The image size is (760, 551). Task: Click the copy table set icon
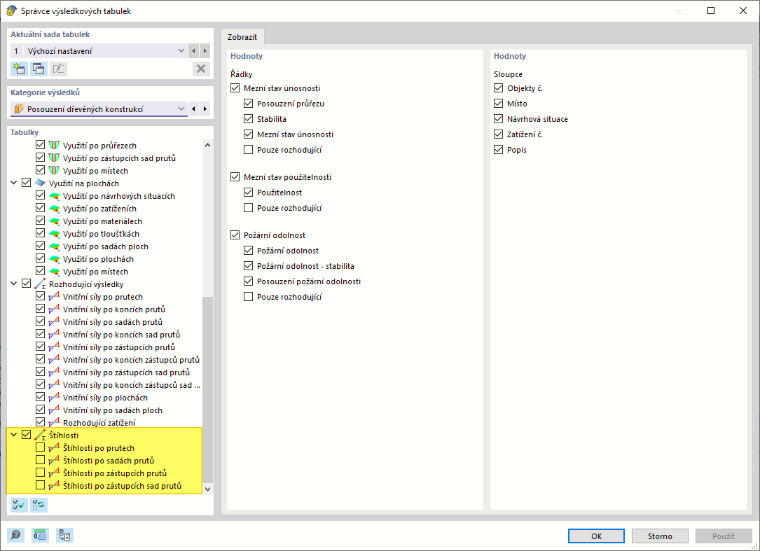[39, 69]
